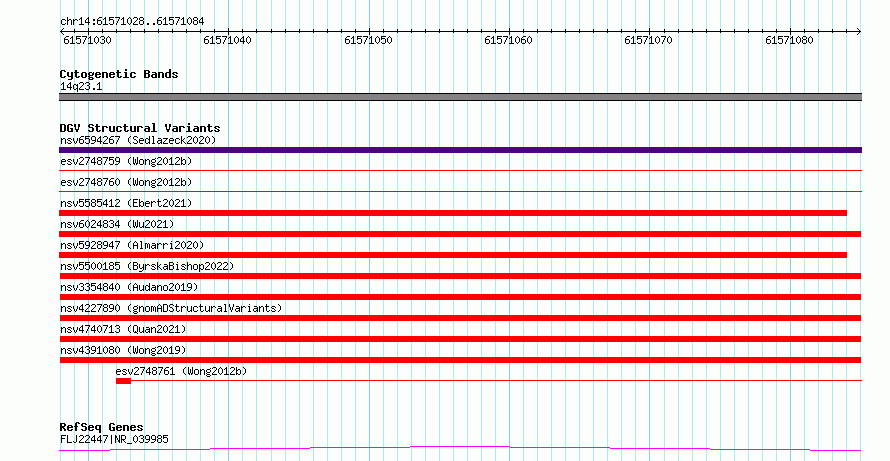Click ruler position 61571050
The height and width of the screenshot is (461, 890).
coord(368,40)
